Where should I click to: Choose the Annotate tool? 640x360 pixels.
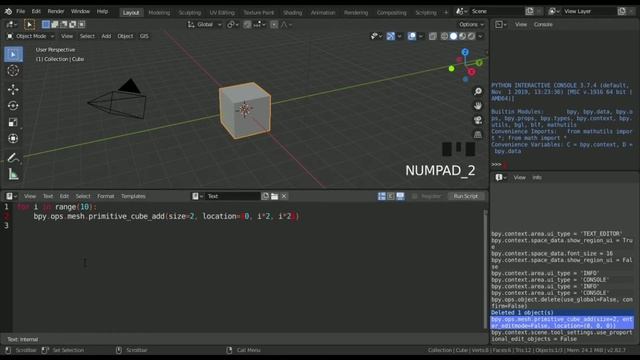(x=13, y=158)
